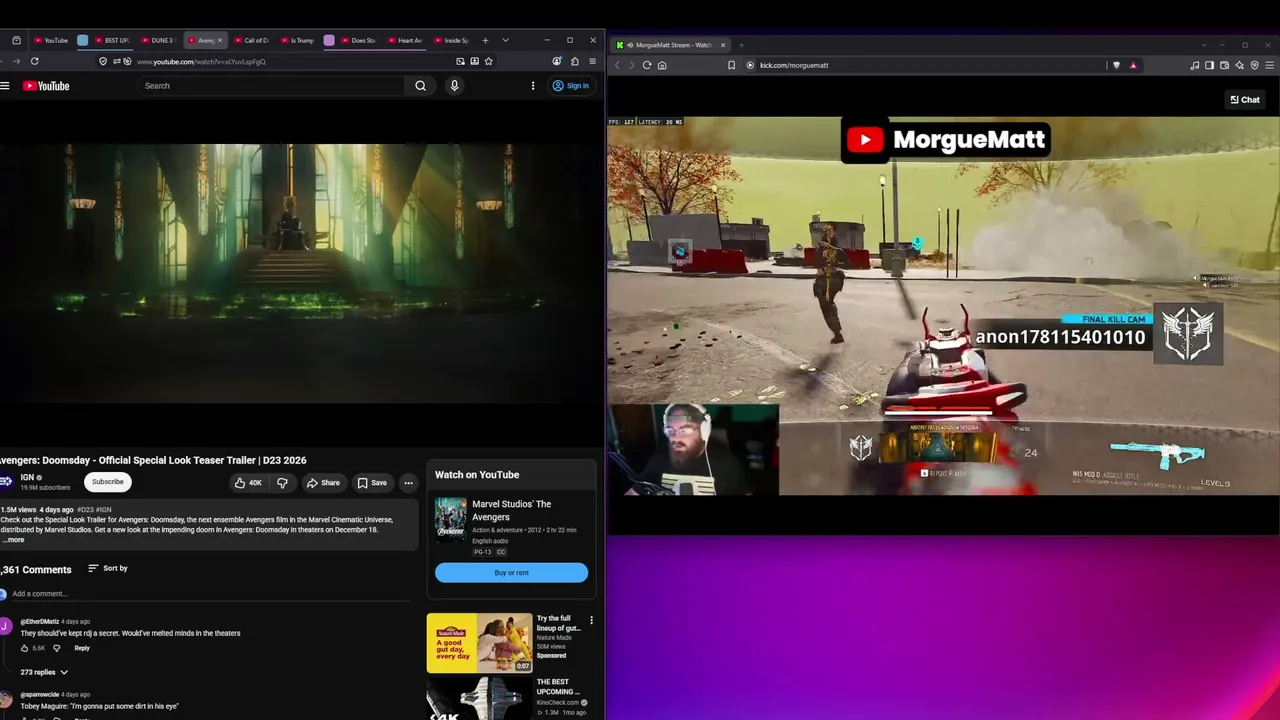Switch to the Call of Duty browser tab
The width and height of the screenshot is (1280, 720).
coord(252,40)
